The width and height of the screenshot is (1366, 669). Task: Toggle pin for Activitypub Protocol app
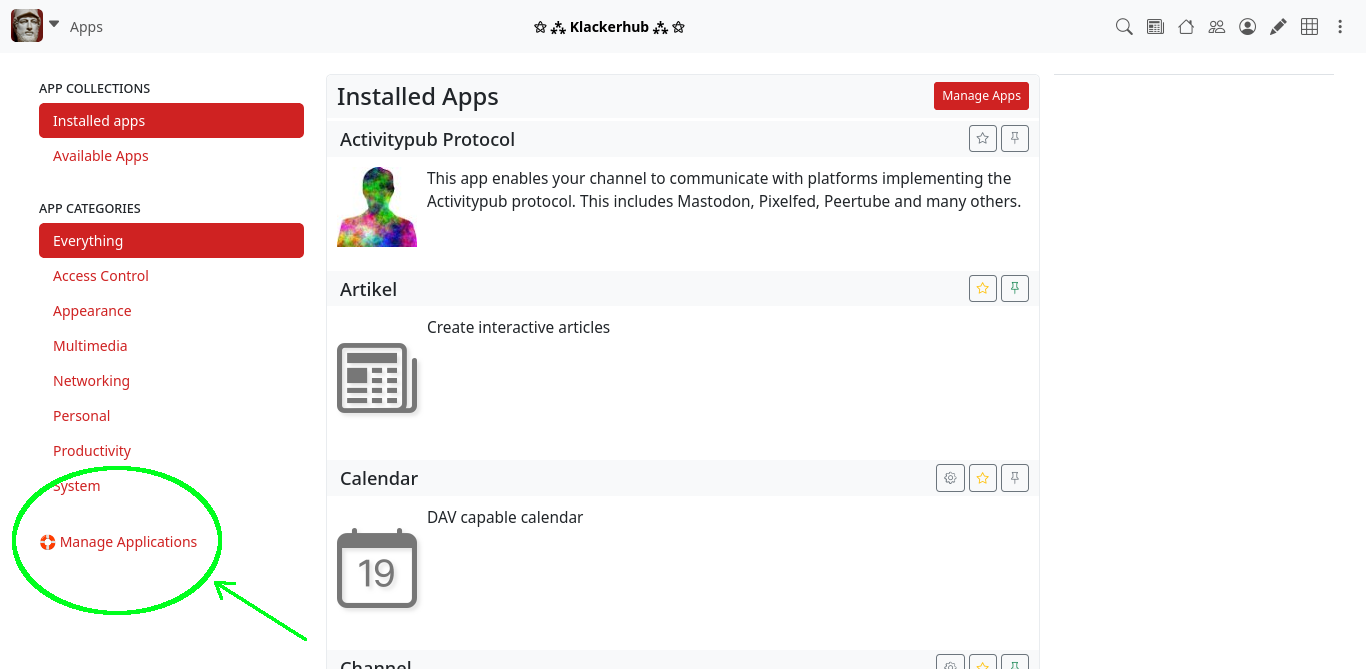click(1015, 139)
